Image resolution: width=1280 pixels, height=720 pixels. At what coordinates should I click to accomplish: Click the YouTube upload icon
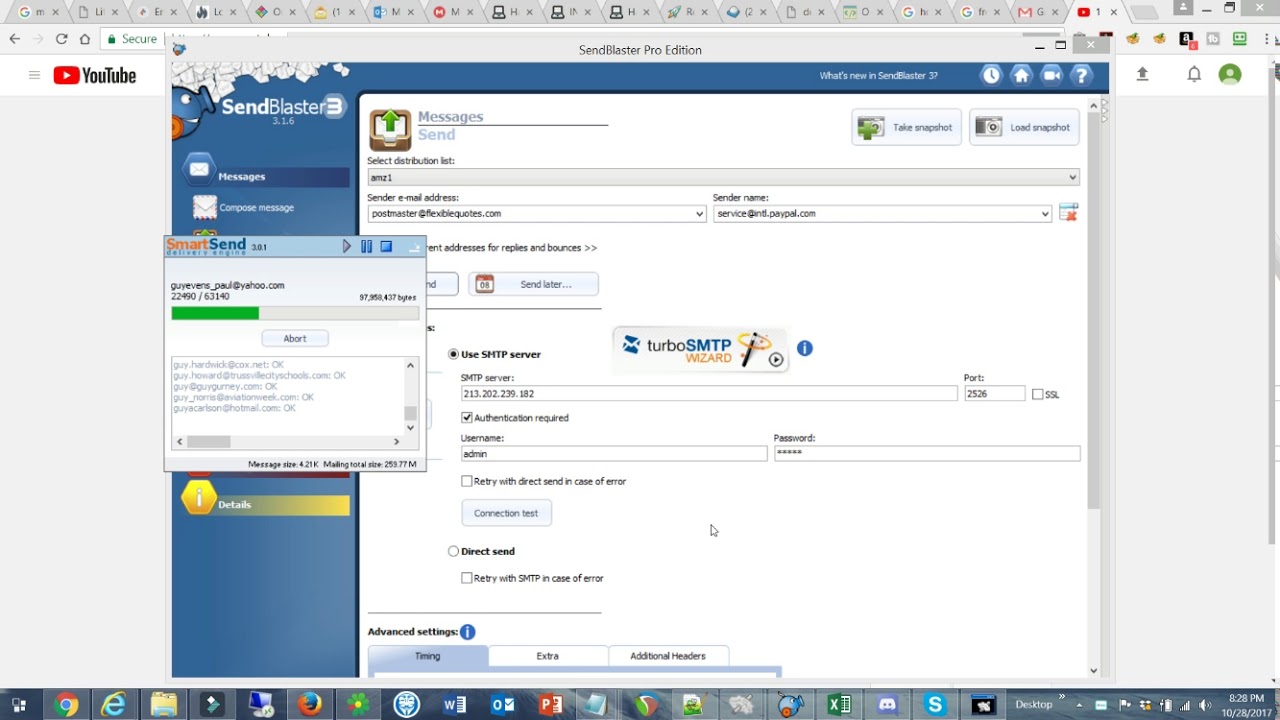(x=1142, y=75)
